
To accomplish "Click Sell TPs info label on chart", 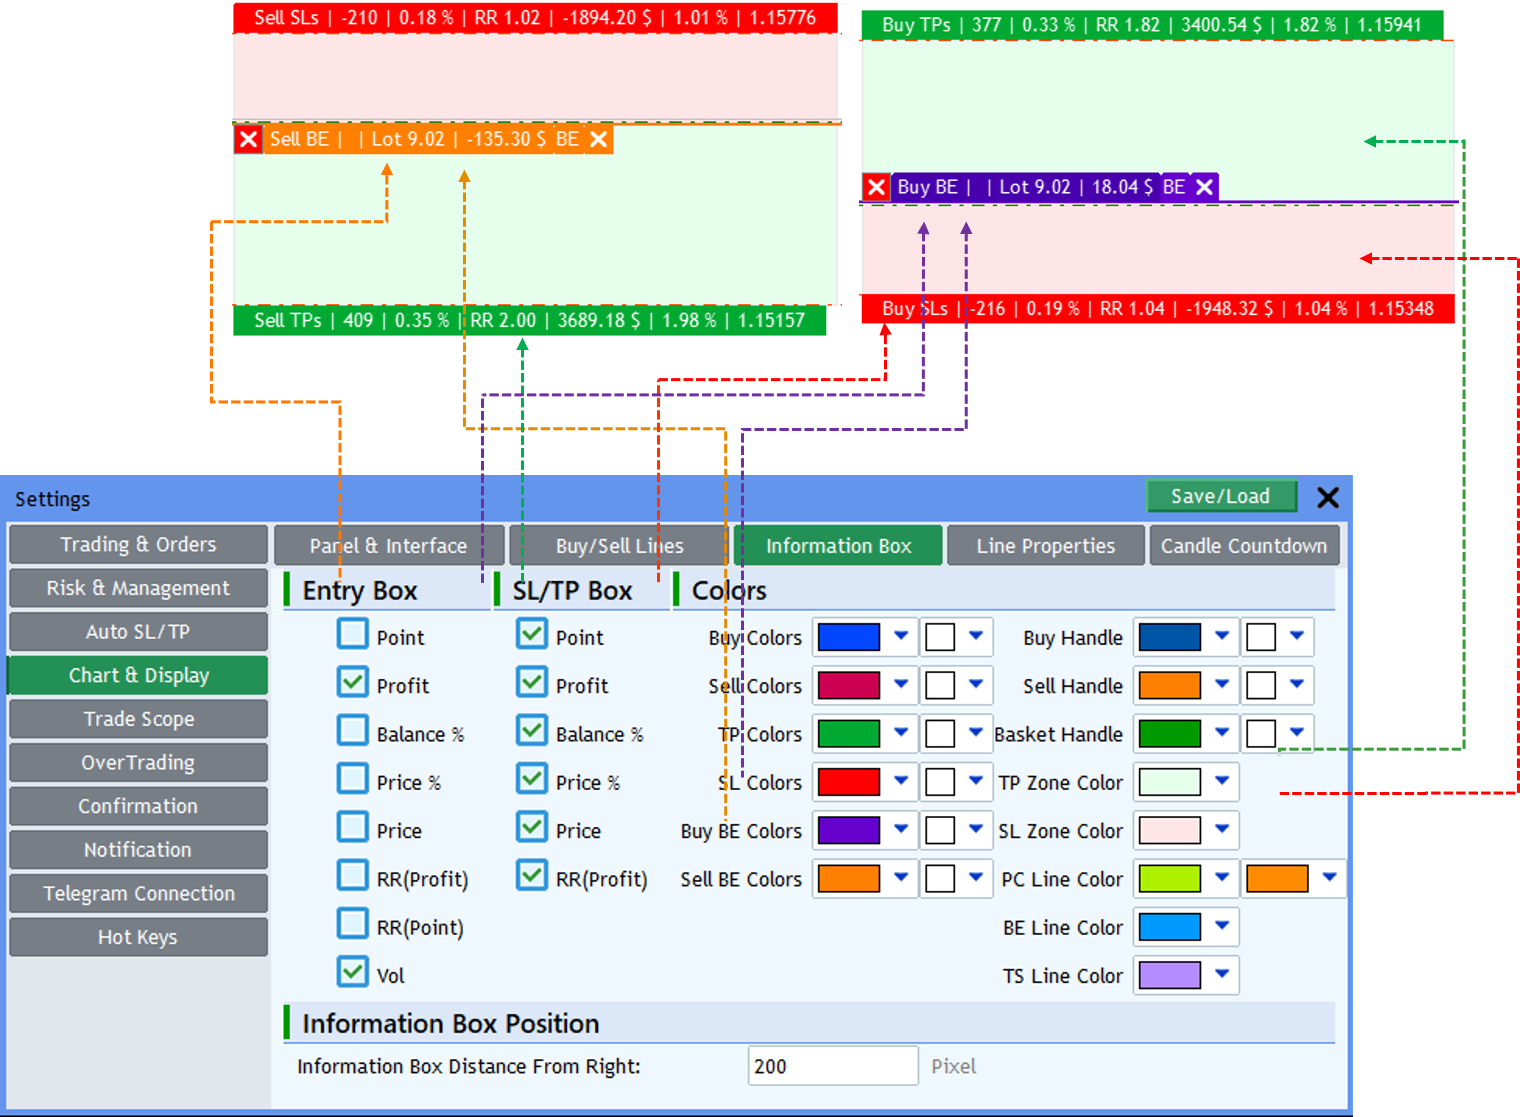I will 530,320.
